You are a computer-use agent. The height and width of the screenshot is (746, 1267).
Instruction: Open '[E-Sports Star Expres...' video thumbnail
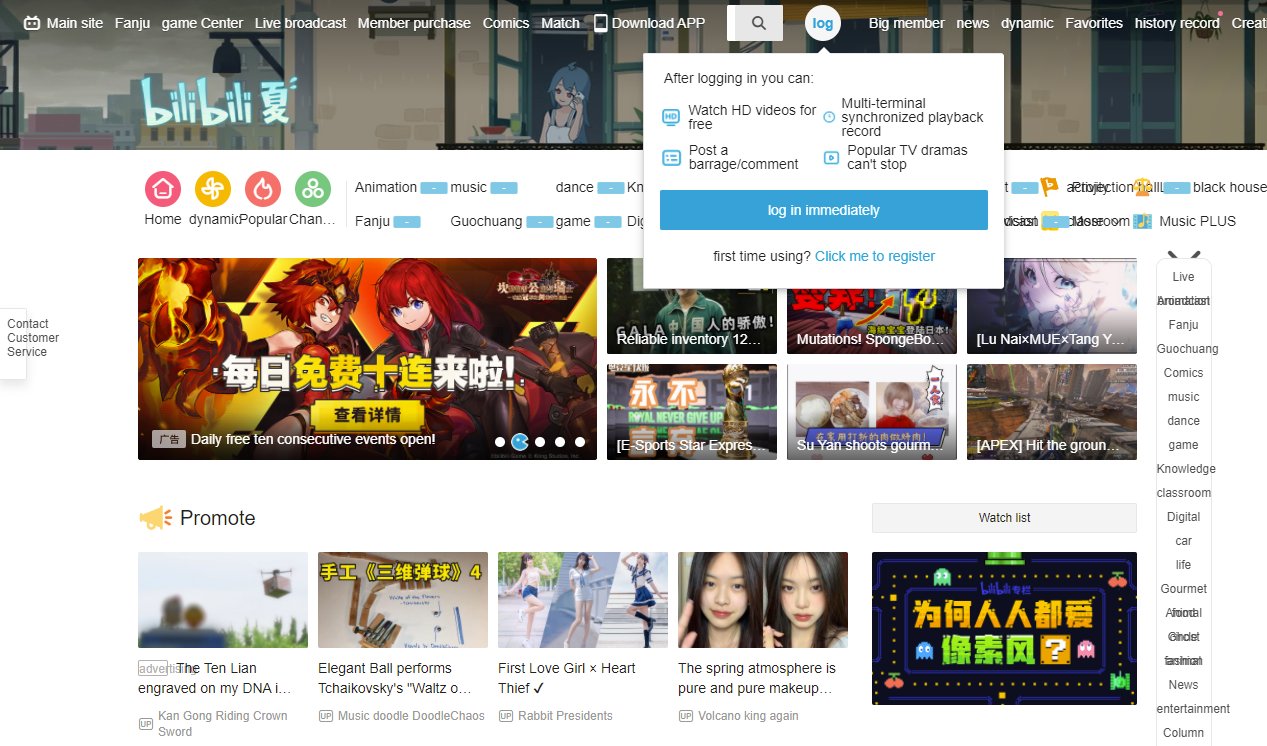pyautogui.click(x=692, y=412)
